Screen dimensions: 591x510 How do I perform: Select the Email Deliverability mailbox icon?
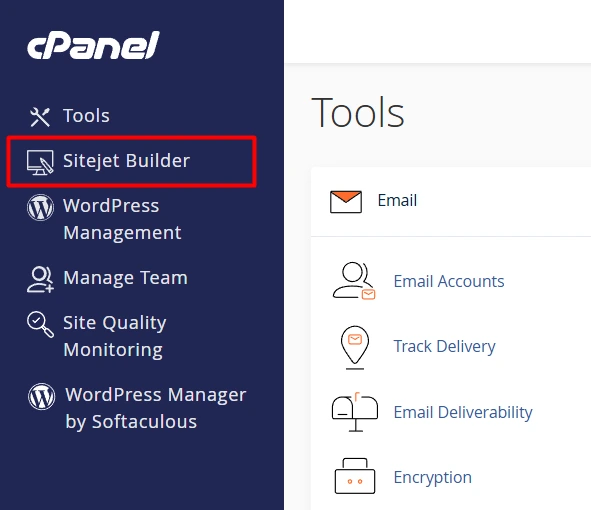click(x=355, y=412)
